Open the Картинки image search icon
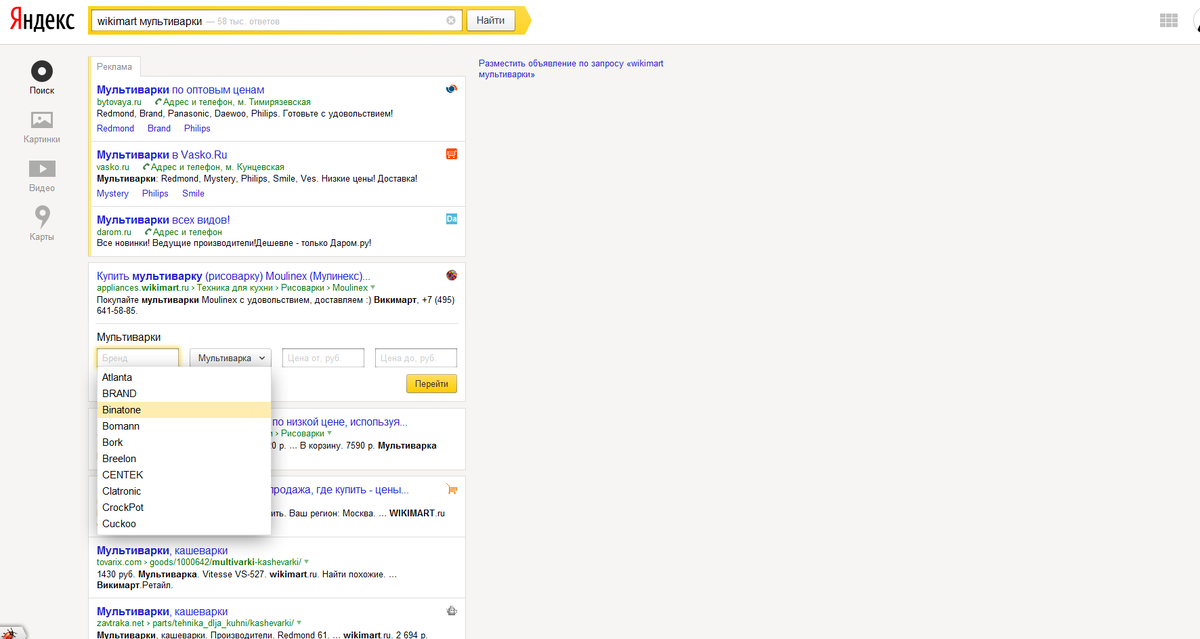This screenshot has height=639, width=1200. 42,120
